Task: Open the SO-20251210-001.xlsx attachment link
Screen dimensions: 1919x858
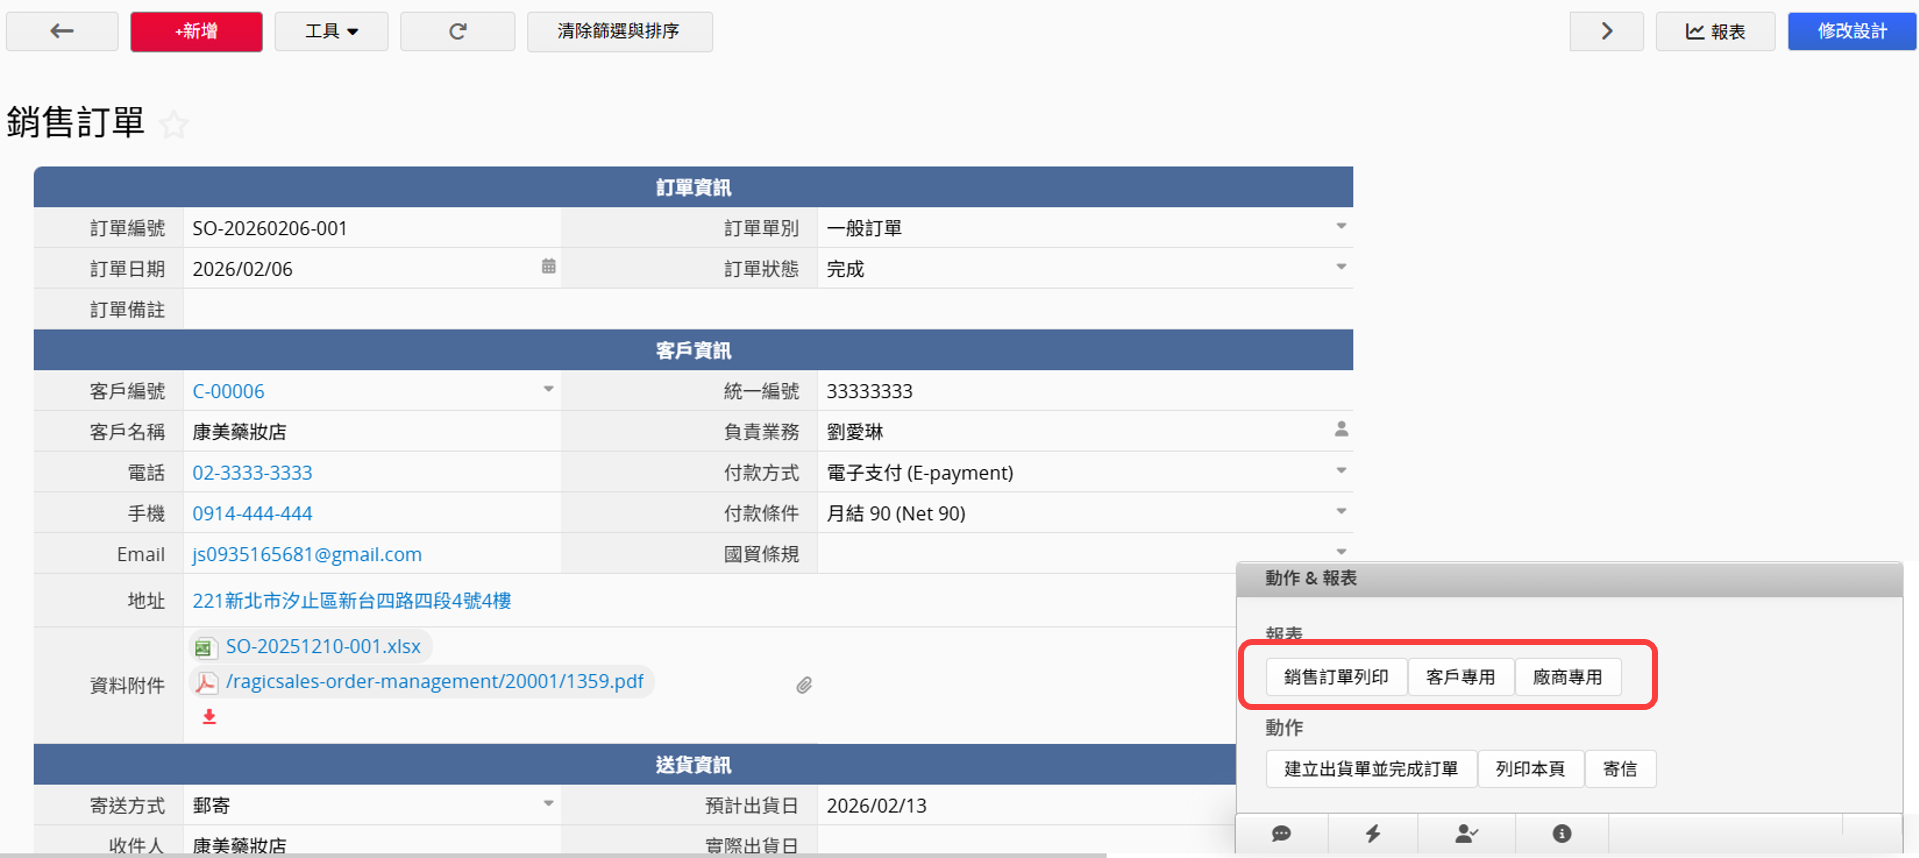Action: [322, 647]
